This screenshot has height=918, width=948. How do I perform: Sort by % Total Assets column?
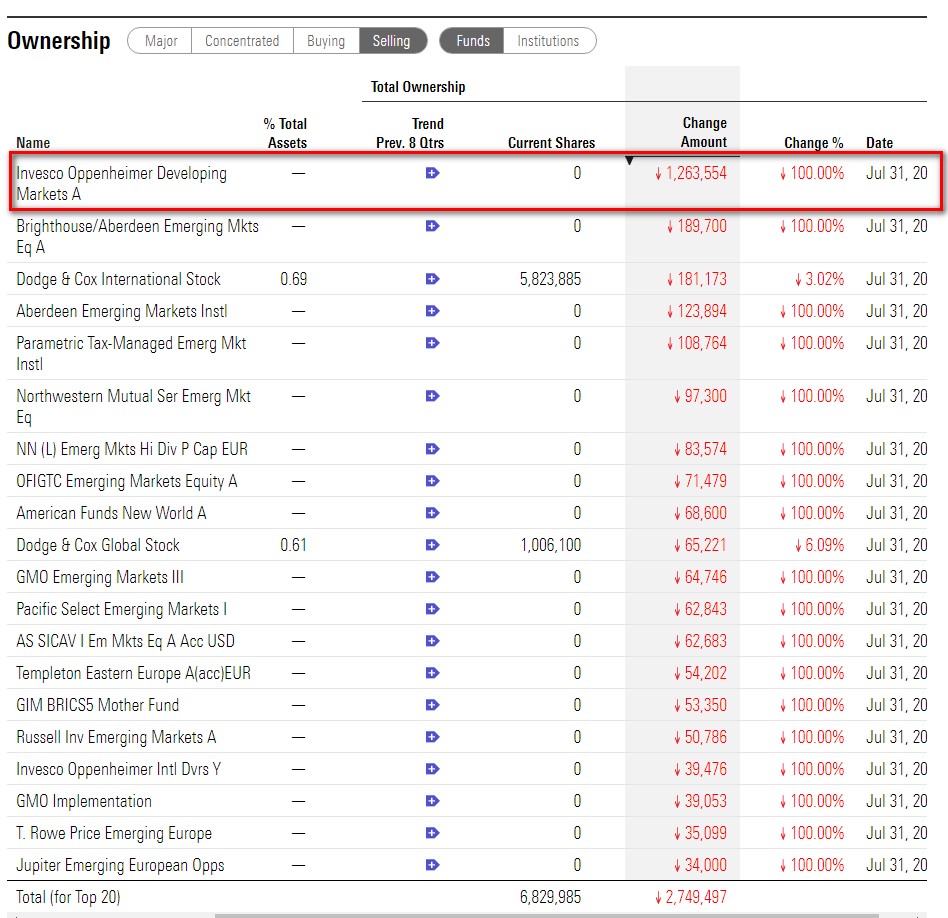point(285,133)
